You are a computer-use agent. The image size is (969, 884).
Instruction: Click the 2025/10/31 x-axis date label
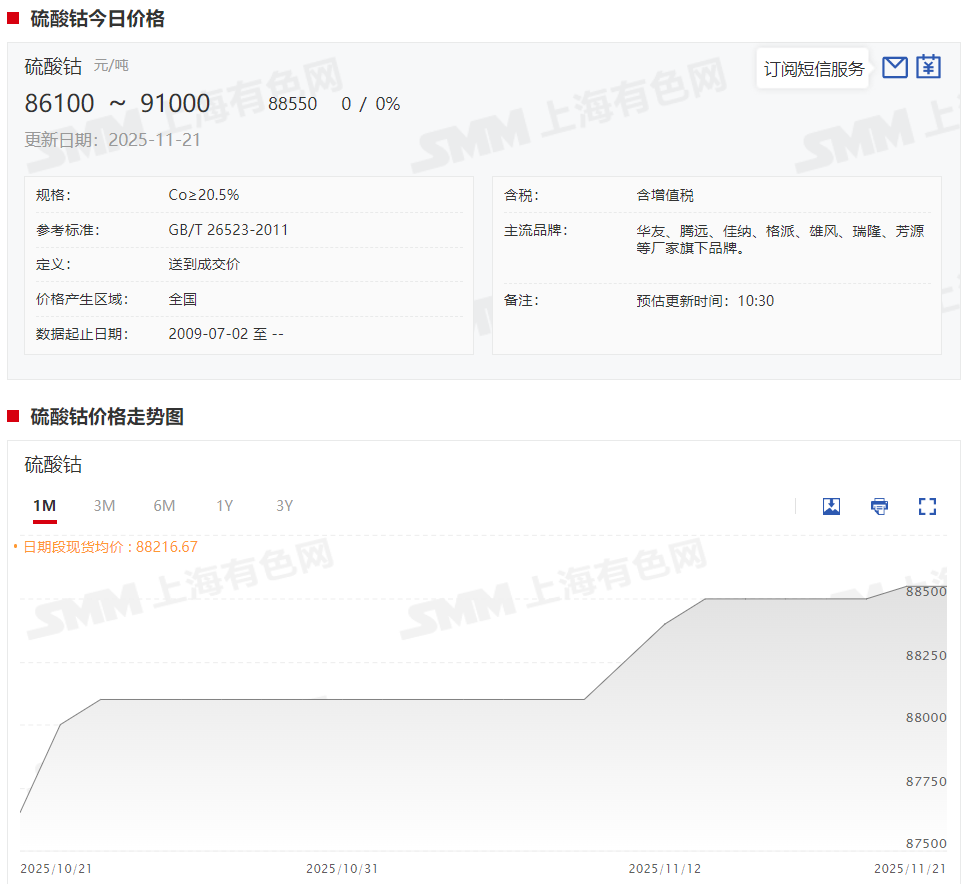[342, 869]
